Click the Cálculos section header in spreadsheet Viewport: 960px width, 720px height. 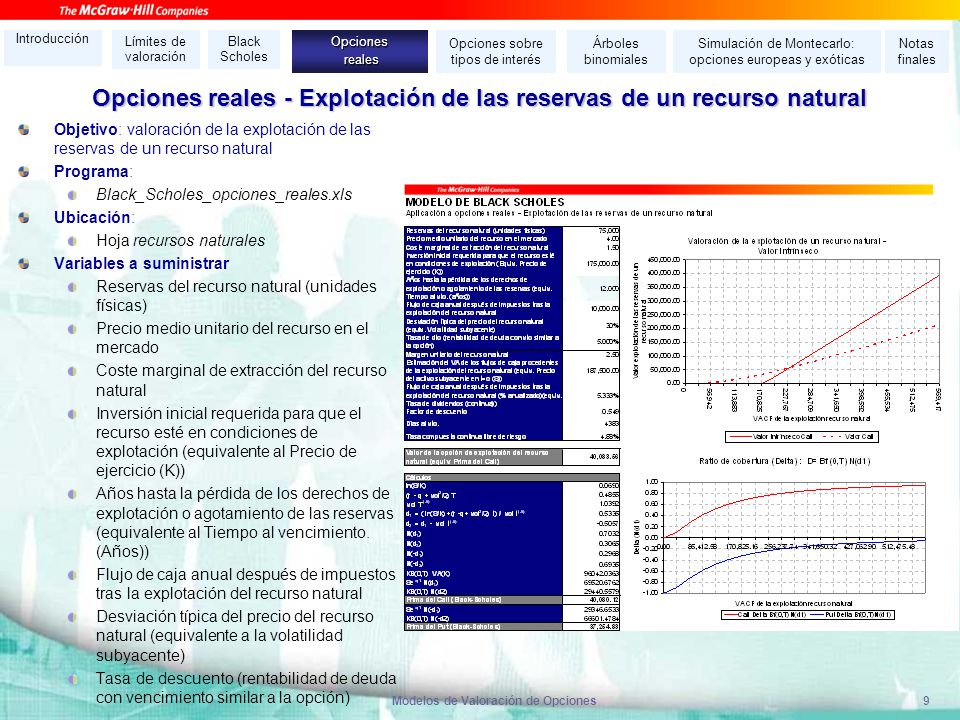(x=512, y=477)
